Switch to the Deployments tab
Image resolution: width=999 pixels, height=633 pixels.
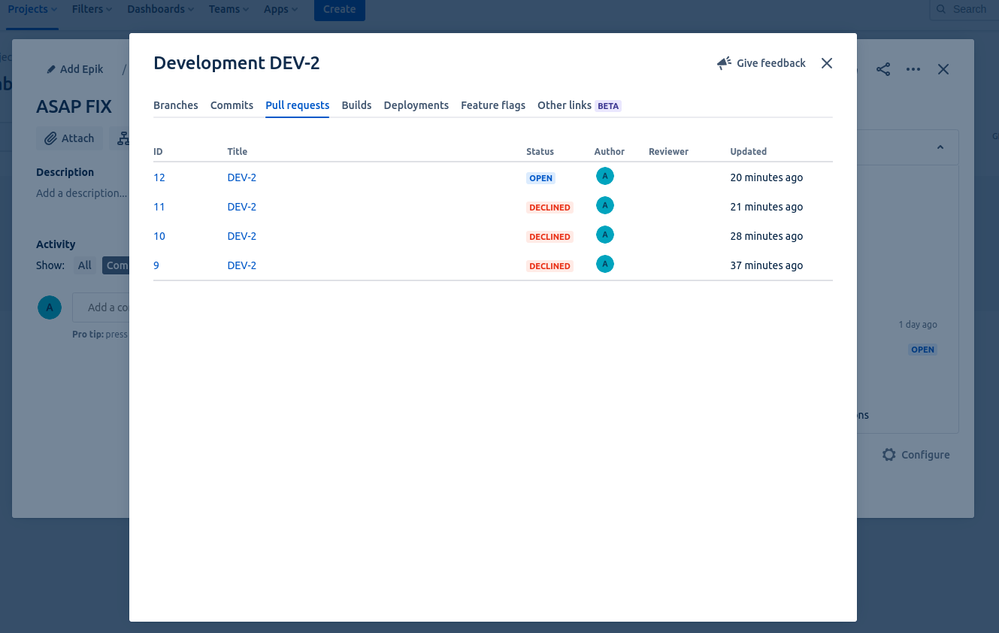(x=416, y=105)
